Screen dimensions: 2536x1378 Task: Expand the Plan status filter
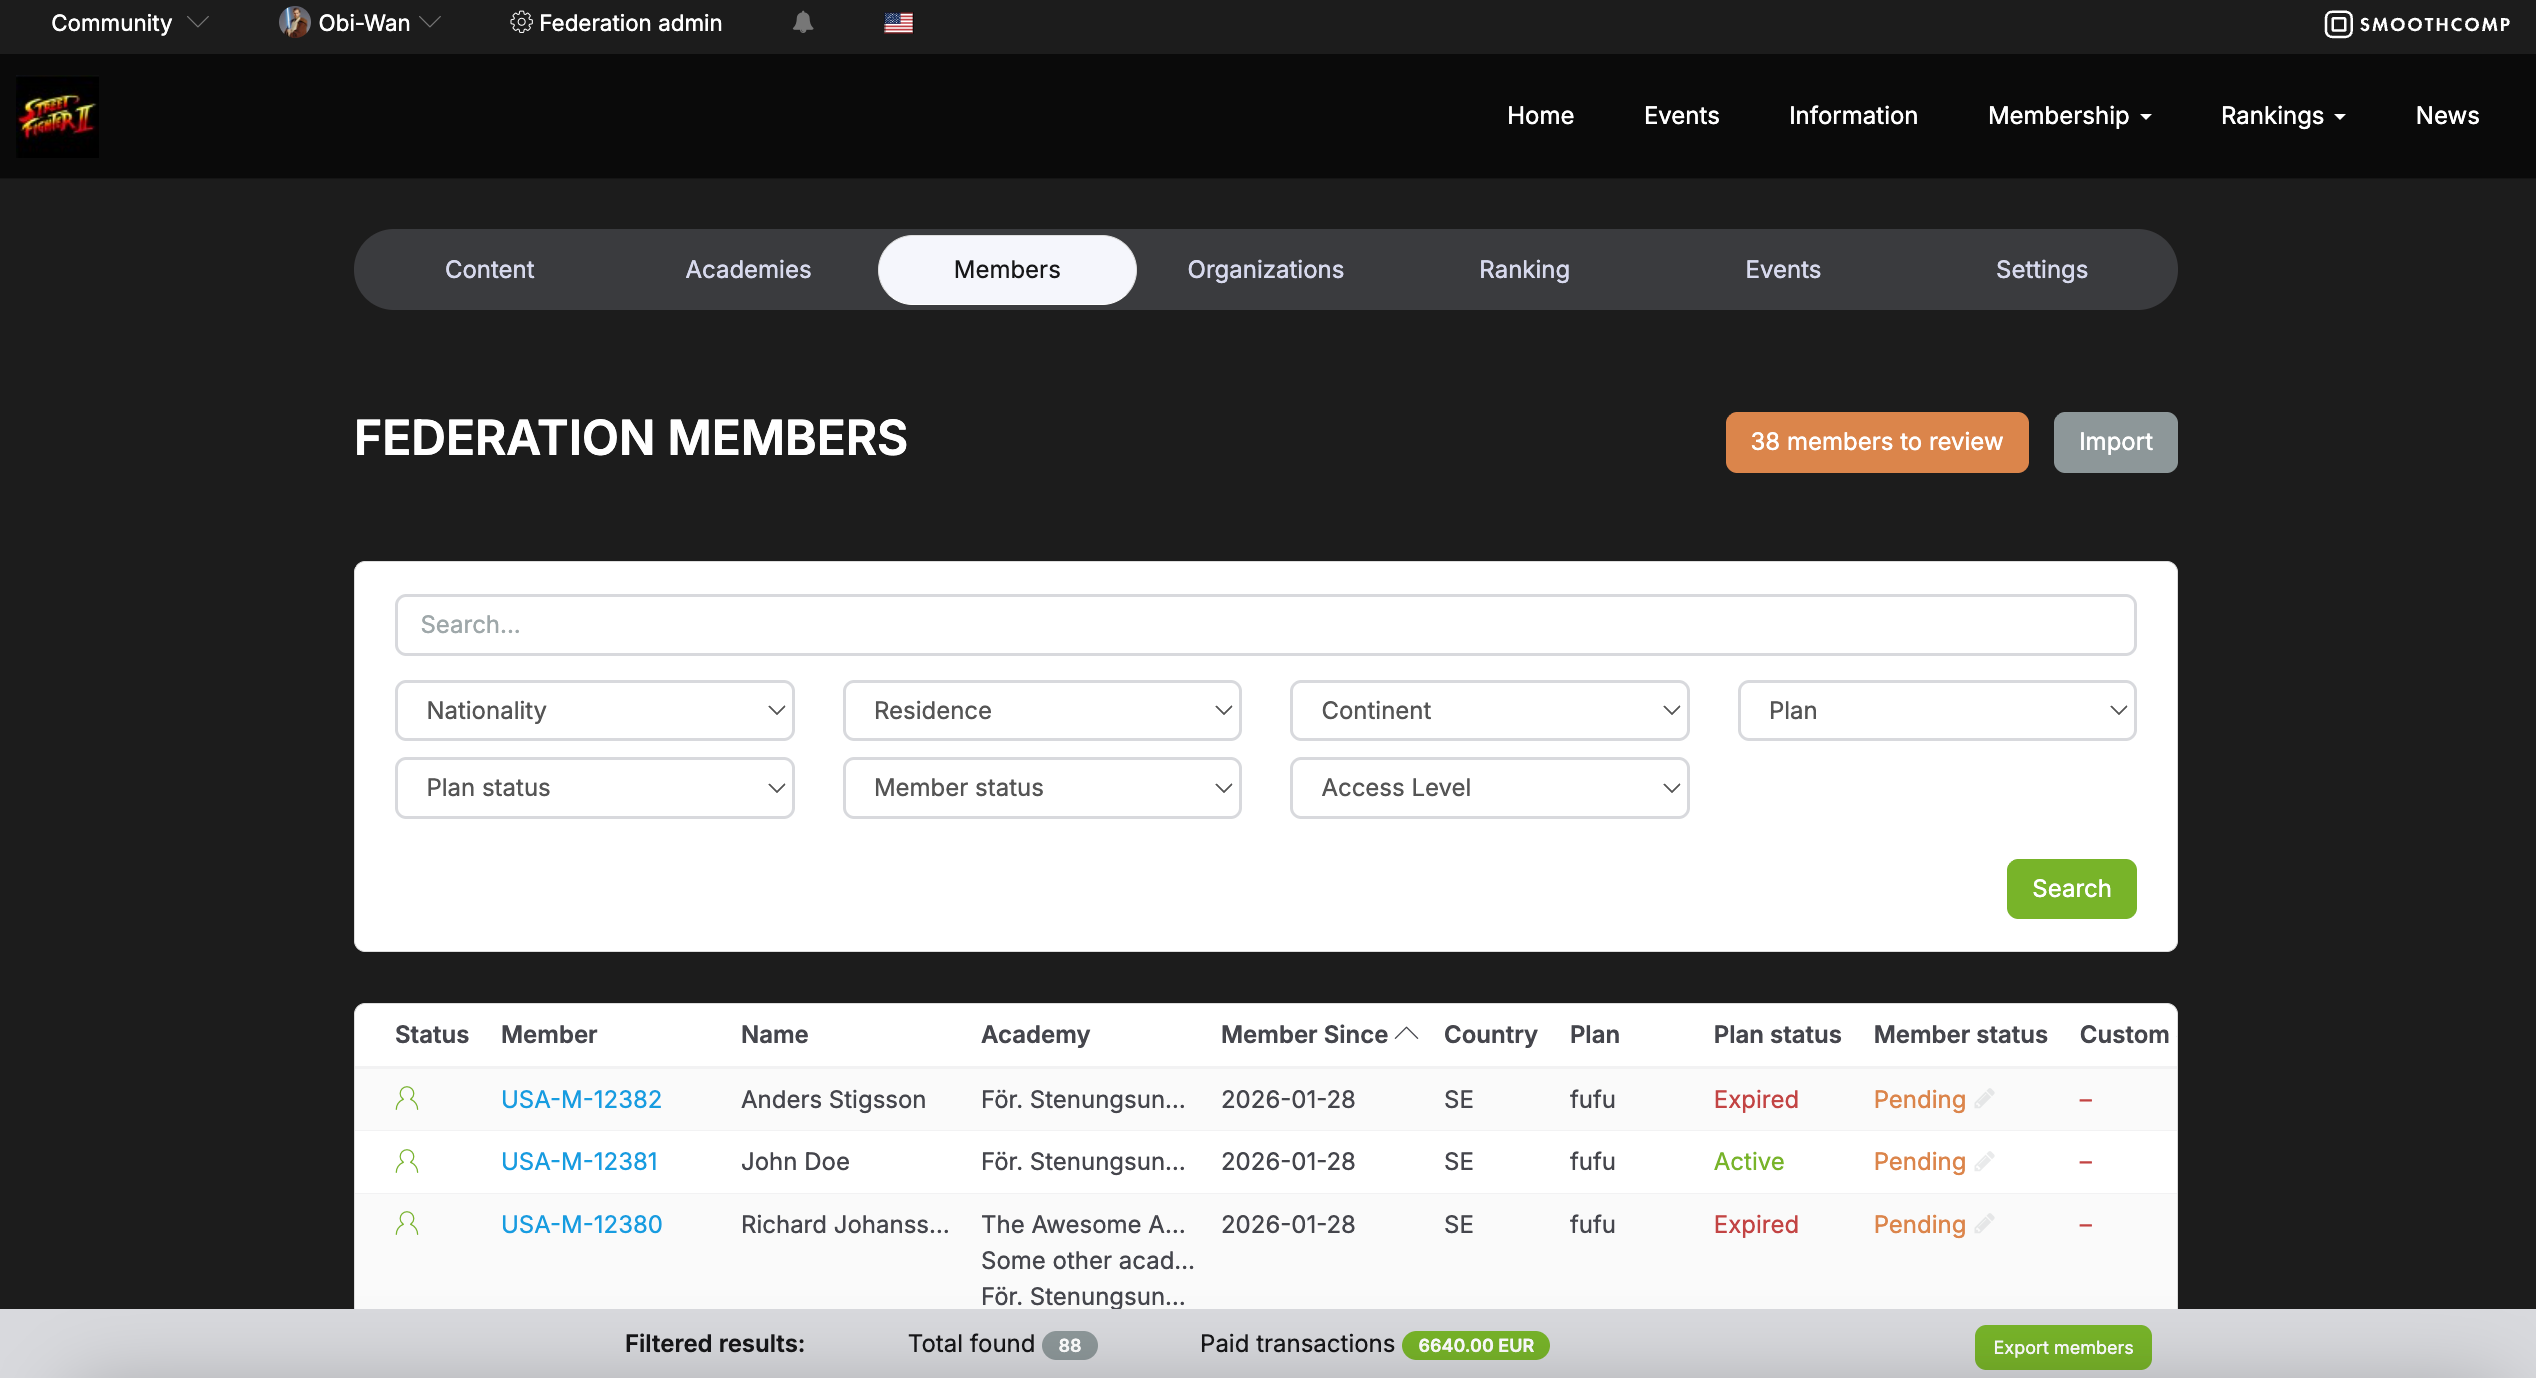click(x=594, y=787)
